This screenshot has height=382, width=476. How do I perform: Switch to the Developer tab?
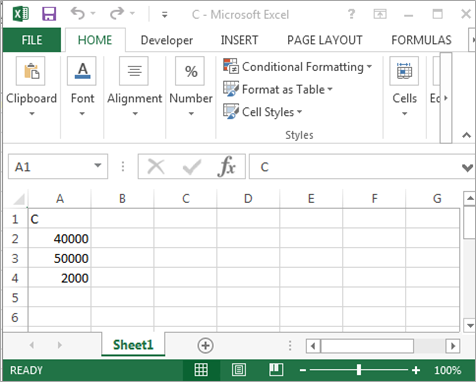[167, 40]
